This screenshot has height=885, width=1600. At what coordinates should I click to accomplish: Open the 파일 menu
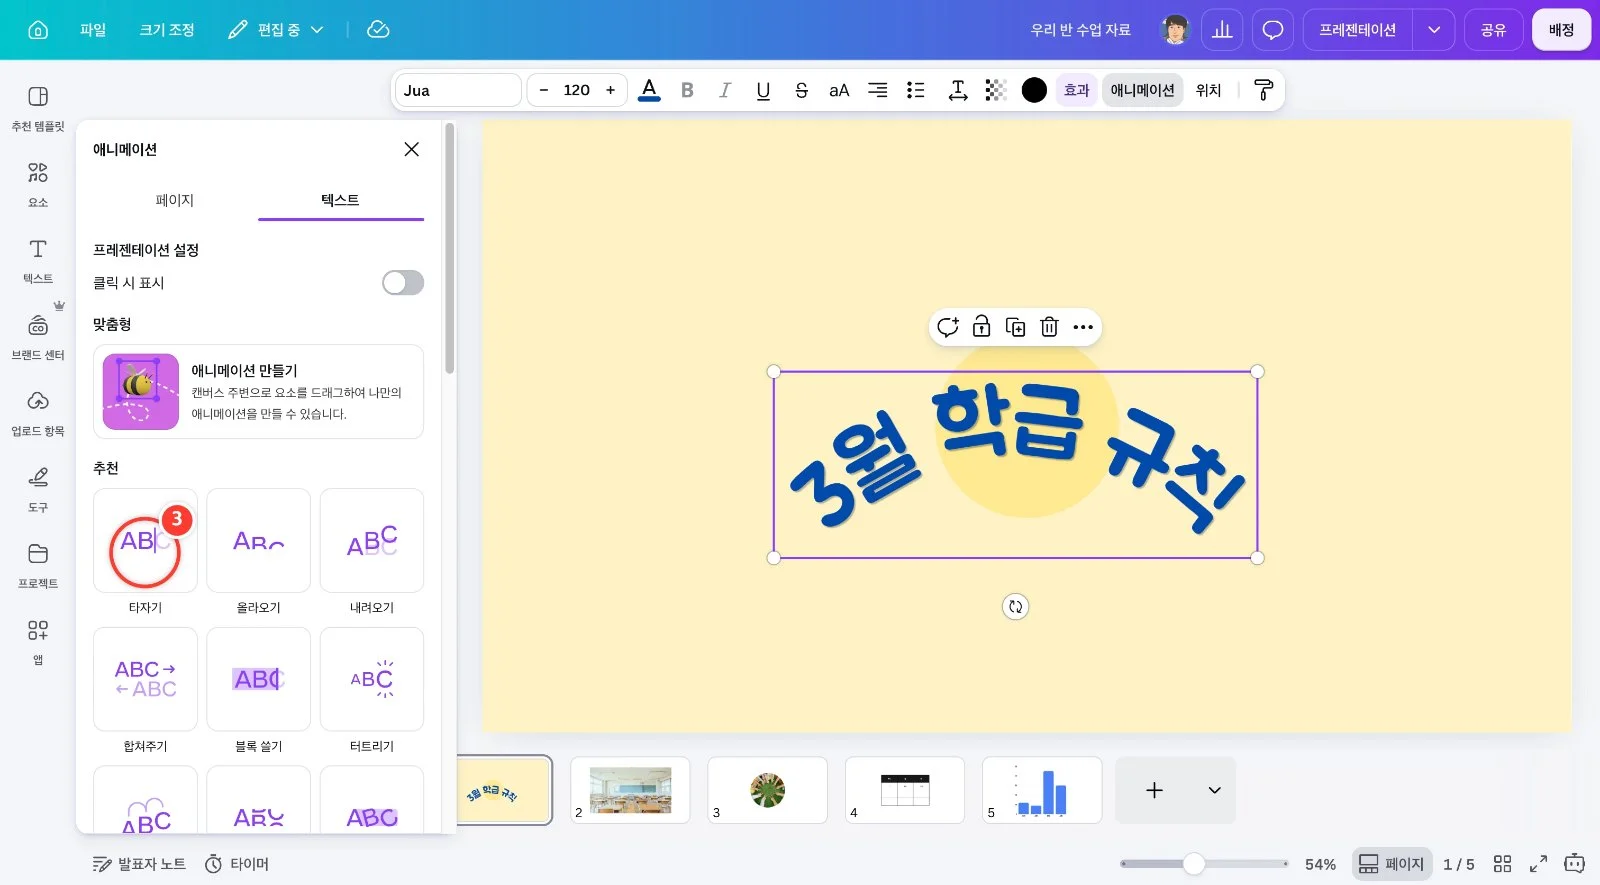click(93, 30)
